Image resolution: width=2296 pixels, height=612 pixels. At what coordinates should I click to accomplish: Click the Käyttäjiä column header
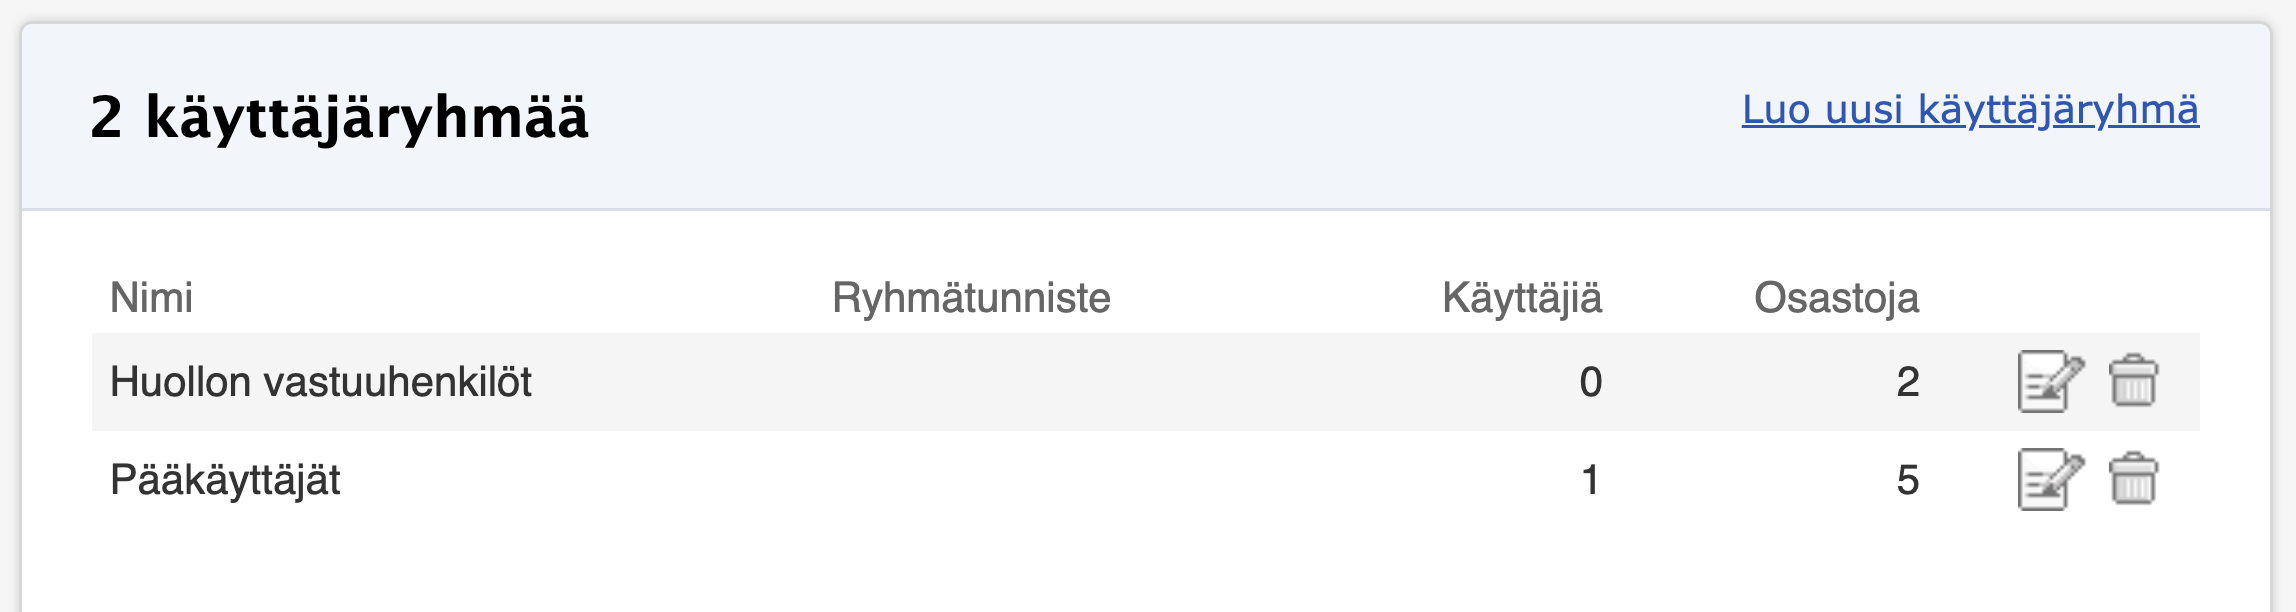click(x=1522, y=299)
